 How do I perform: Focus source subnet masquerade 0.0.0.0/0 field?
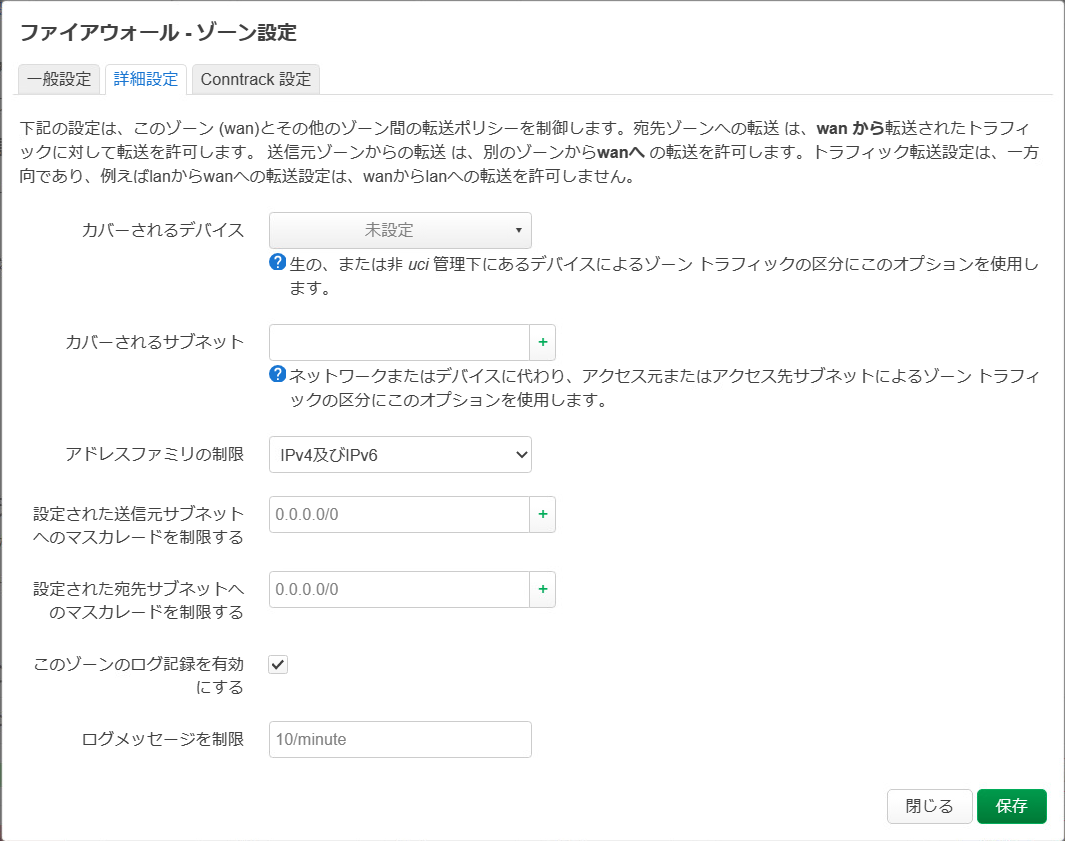click(x=399, y=514)
